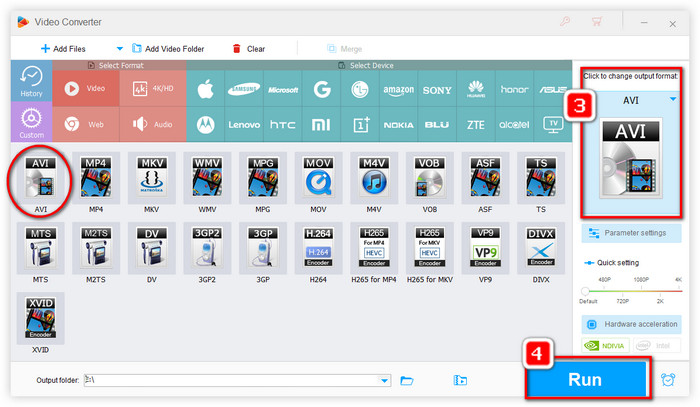Open the ZTE device category
Image resolution: width=700 pixels, height=407 pixels.
pyautogui.click(x=475, y=125)
